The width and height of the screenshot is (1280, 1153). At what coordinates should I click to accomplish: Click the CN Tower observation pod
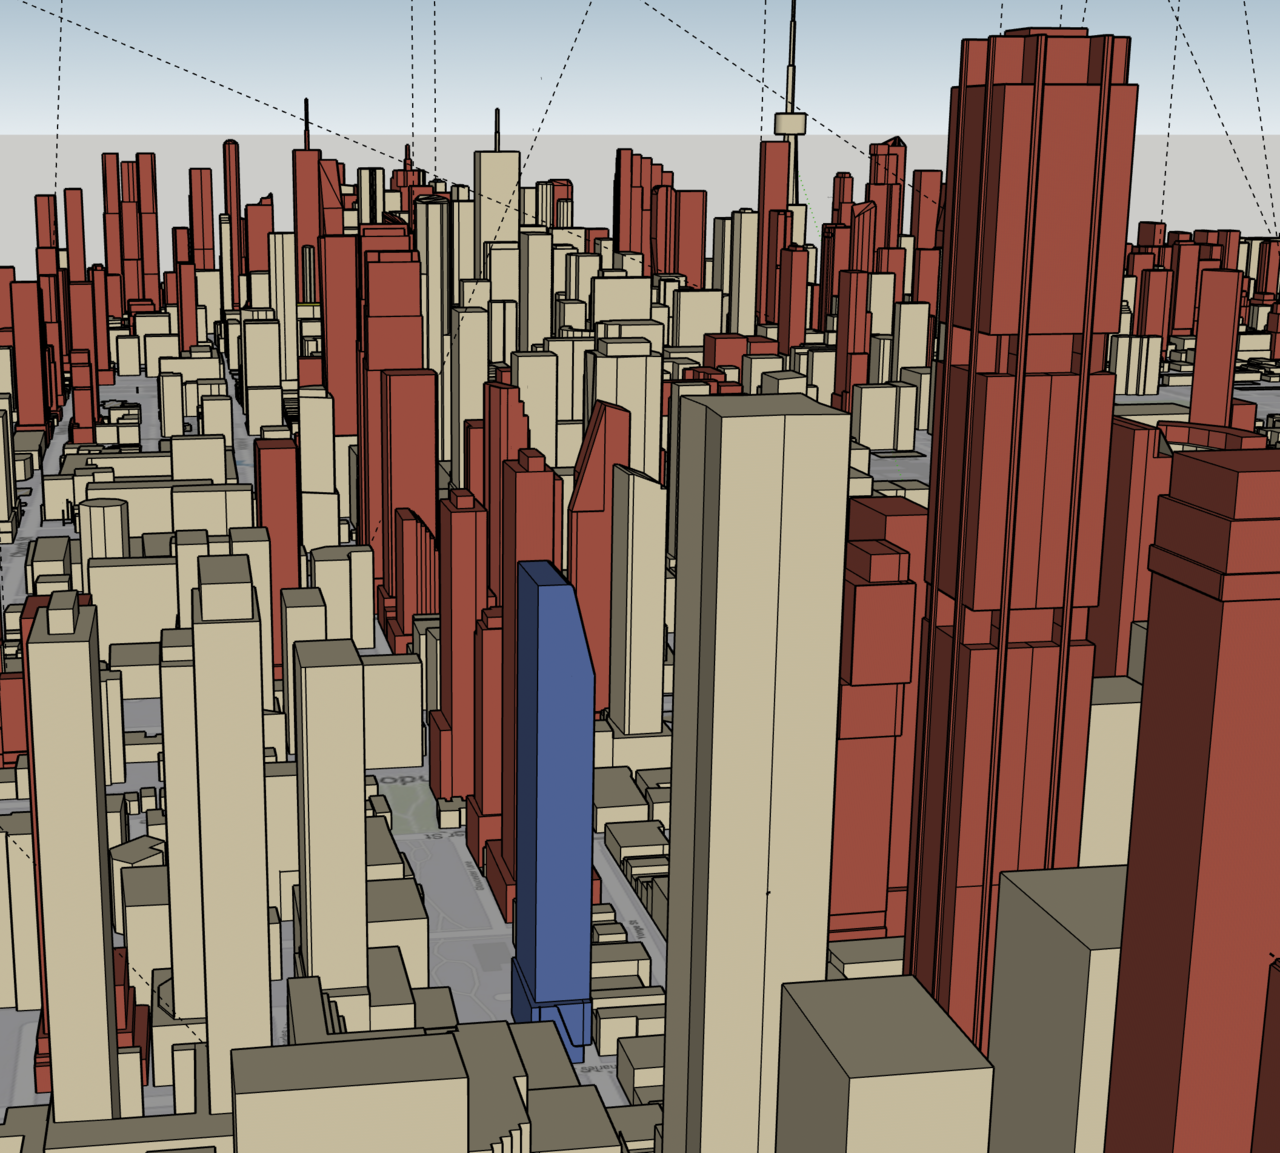pos(790,124)
